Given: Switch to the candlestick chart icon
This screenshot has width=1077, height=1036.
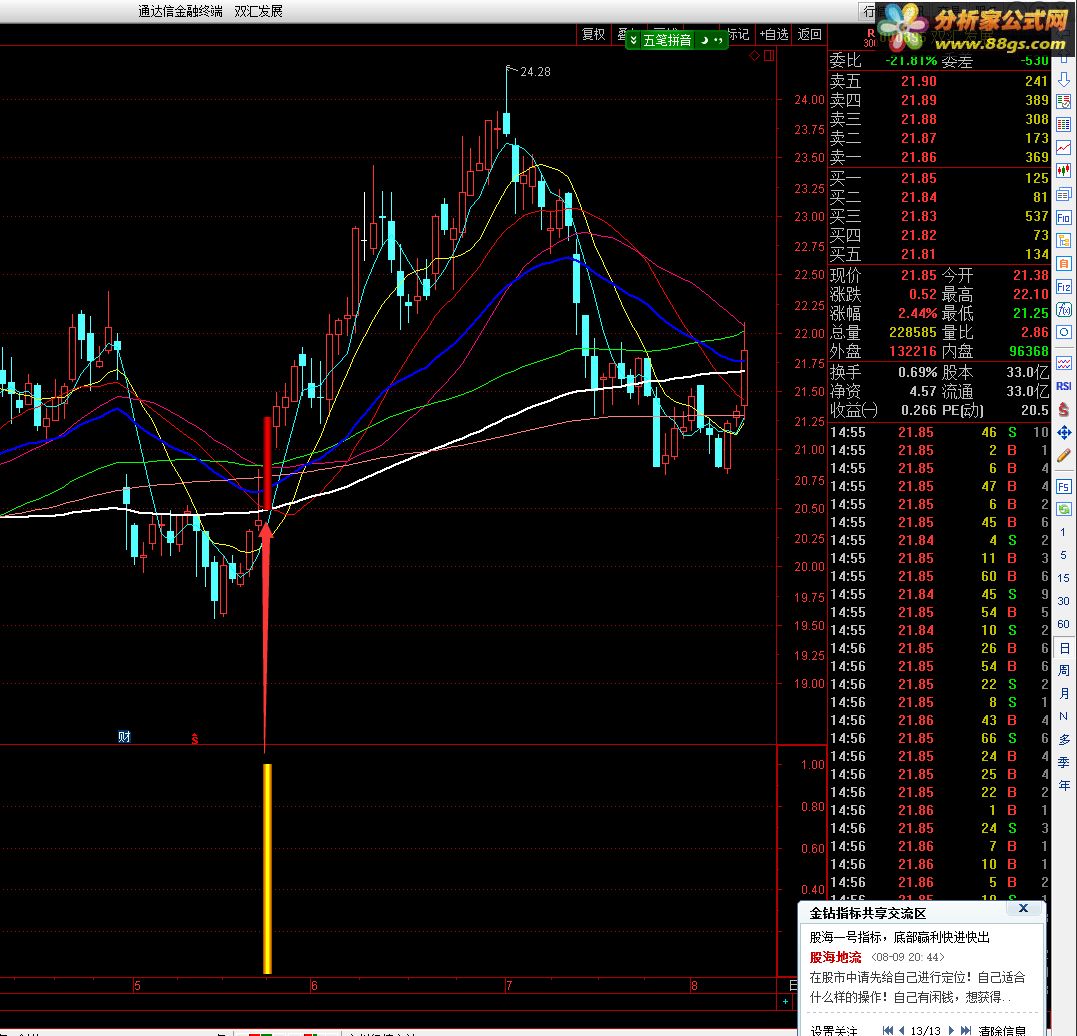Looking at the screenshot, I should pyautogui.click(x=1063, y=170).
